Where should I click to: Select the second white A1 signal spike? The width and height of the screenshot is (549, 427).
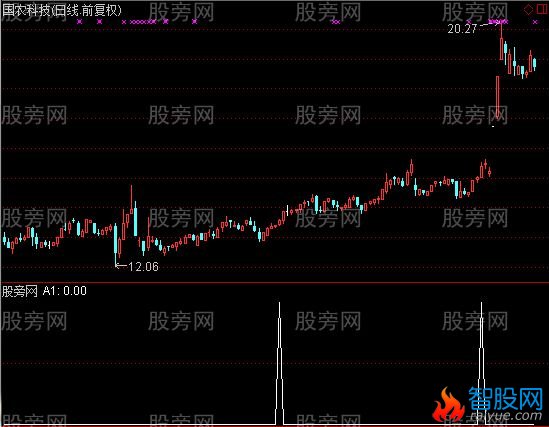coord(481,363)
